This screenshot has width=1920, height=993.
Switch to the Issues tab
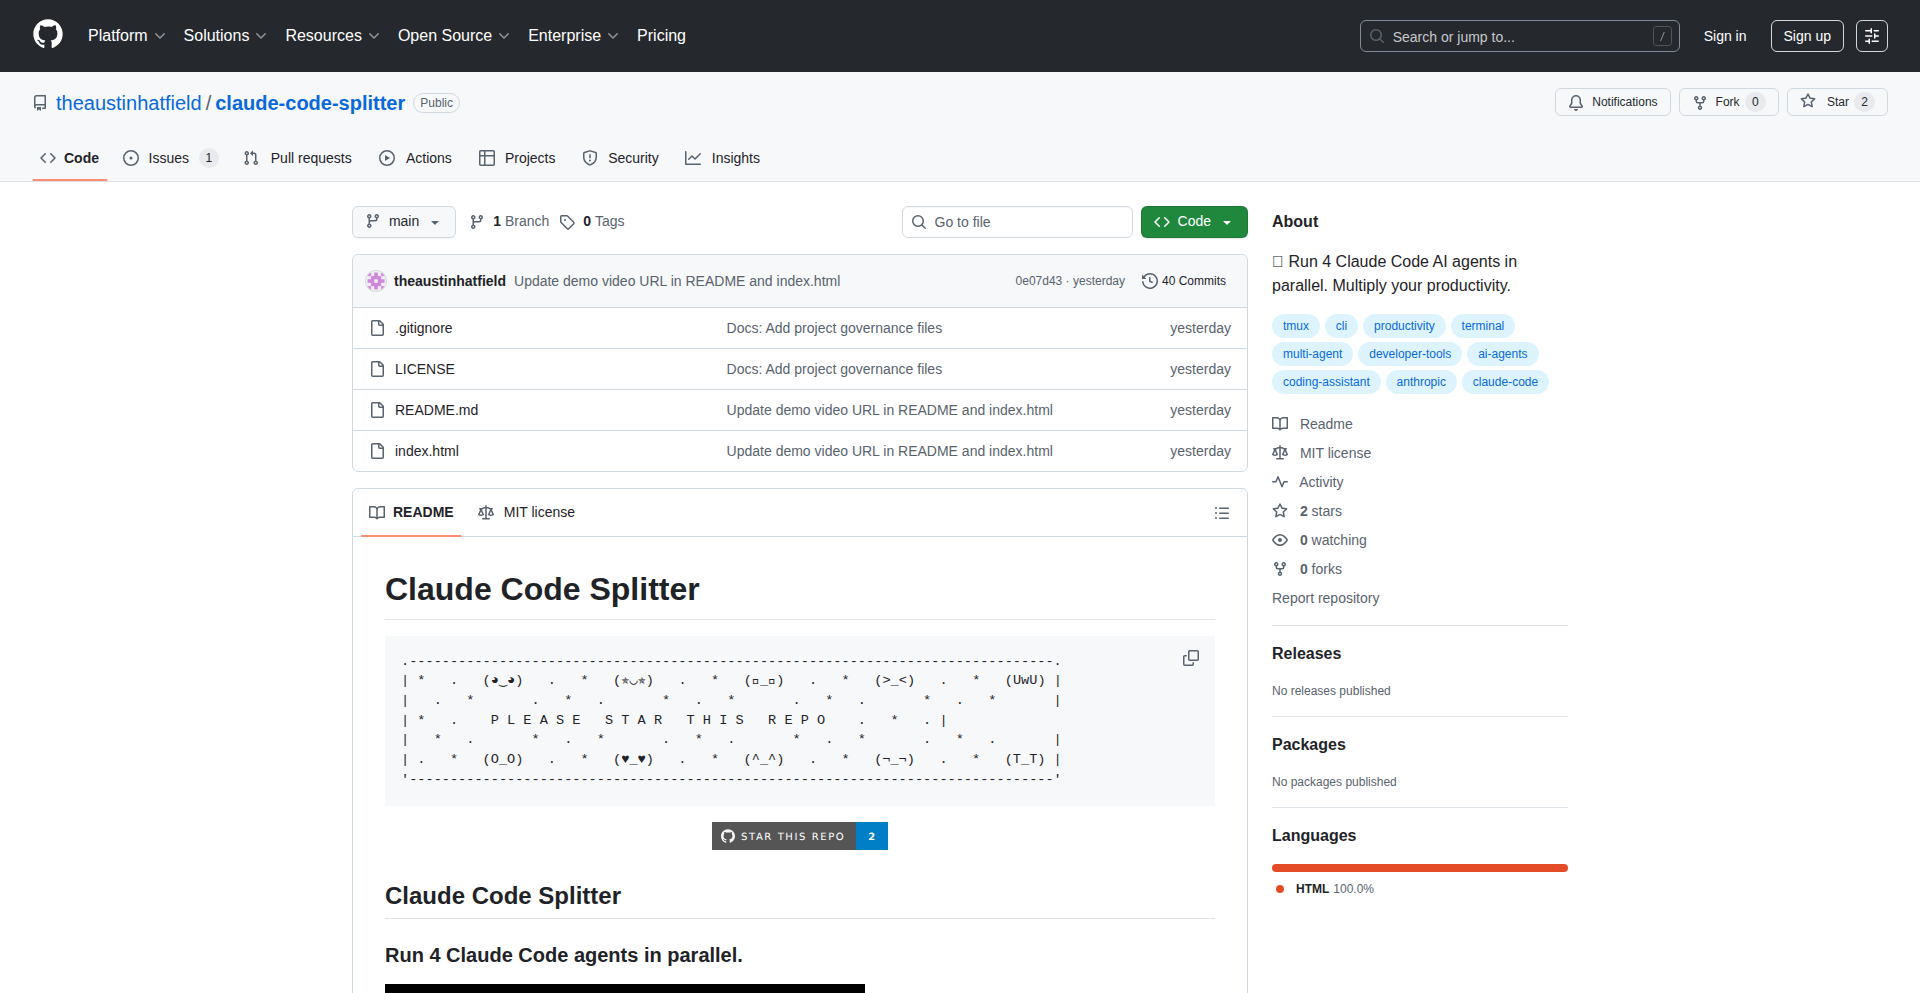coord(167,157)
